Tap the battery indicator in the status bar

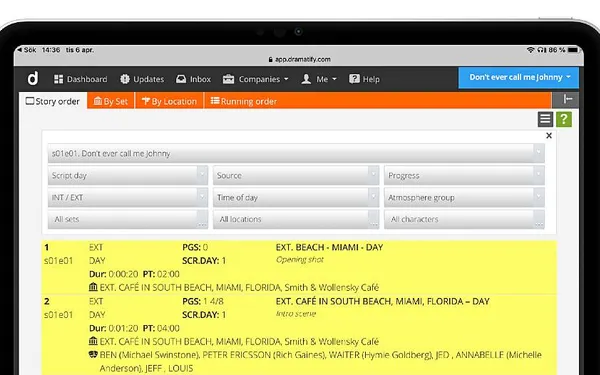pos(573,50)
